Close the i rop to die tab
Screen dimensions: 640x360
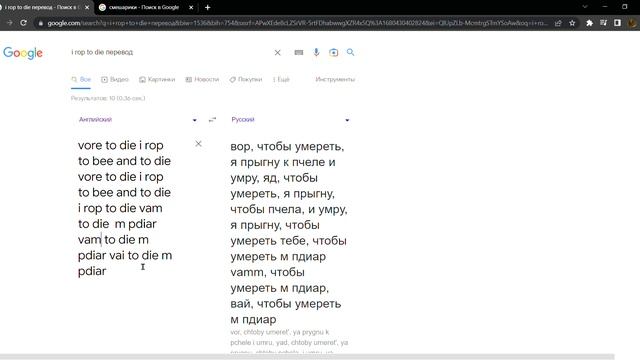coord(87,7)
